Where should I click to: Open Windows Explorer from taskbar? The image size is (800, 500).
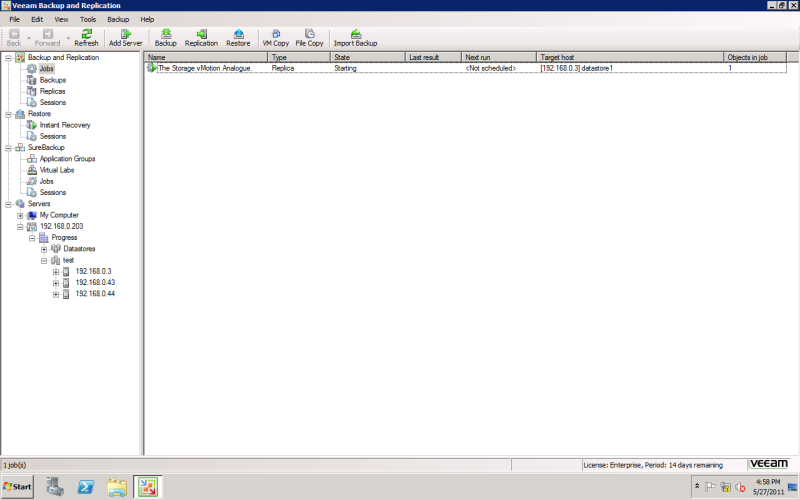coord(117,487)
